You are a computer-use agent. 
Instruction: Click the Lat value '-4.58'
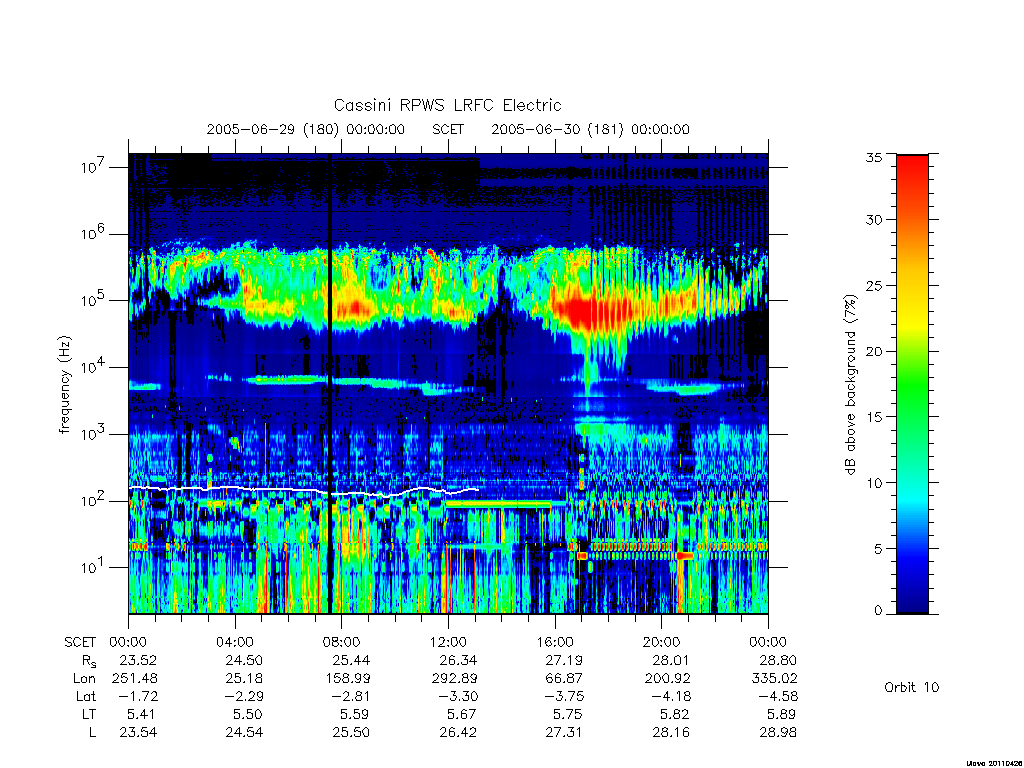click(778, 696)
